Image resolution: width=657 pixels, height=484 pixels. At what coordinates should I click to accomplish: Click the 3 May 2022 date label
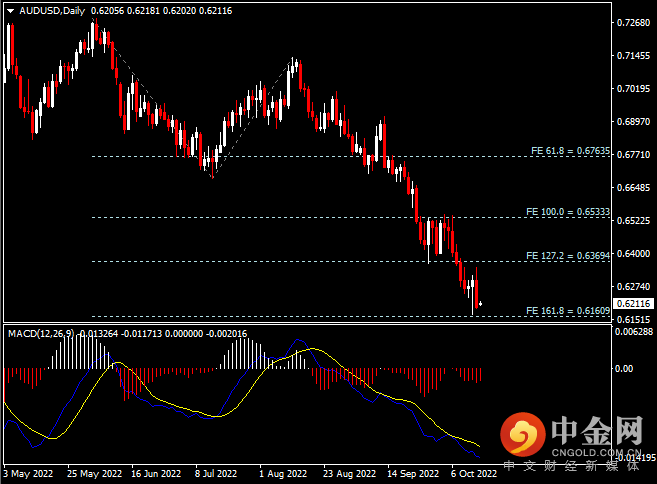[x=28, y=474]
